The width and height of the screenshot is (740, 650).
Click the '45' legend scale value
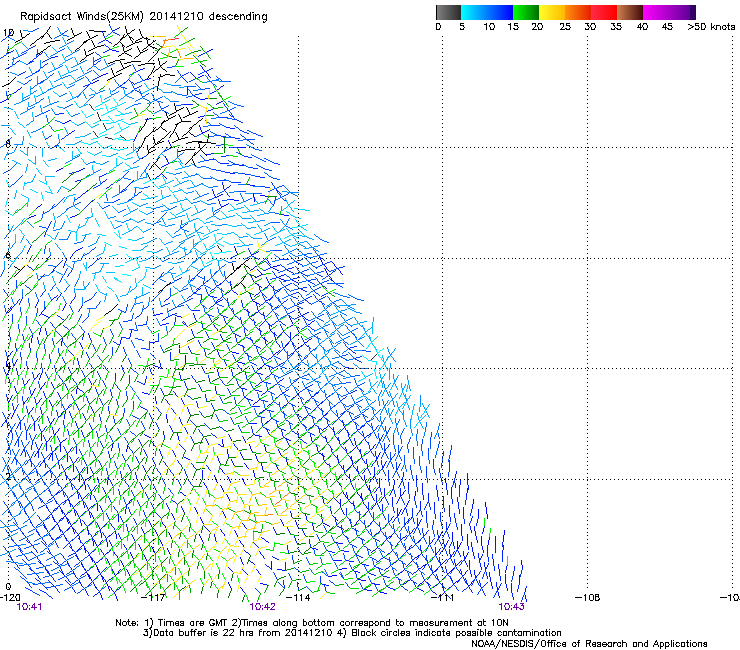tap(667, 27)
